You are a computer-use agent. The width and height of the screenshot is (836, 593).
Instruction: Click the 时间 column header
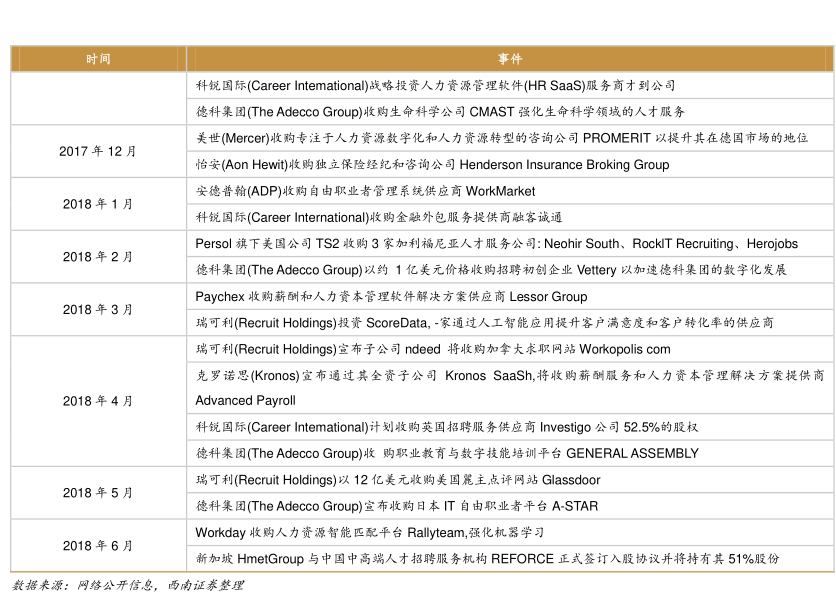(x=98, y=59)
